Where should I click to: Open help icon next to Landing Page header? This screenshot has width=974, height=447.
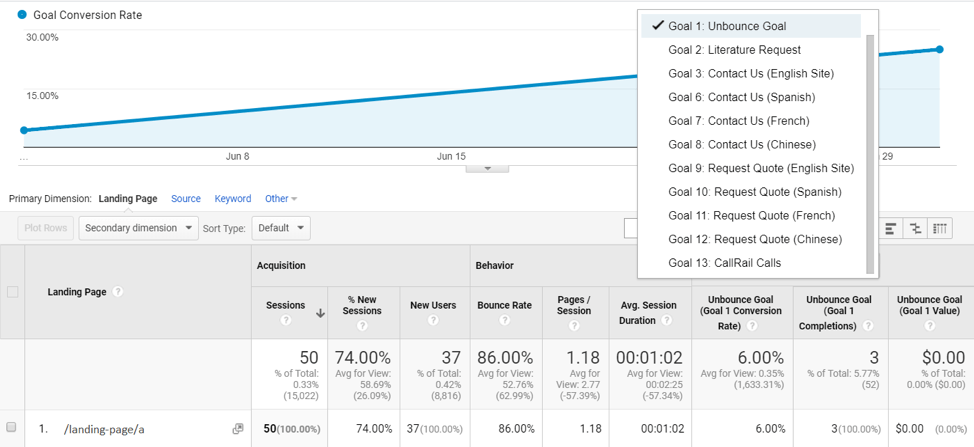click(117, 292)
